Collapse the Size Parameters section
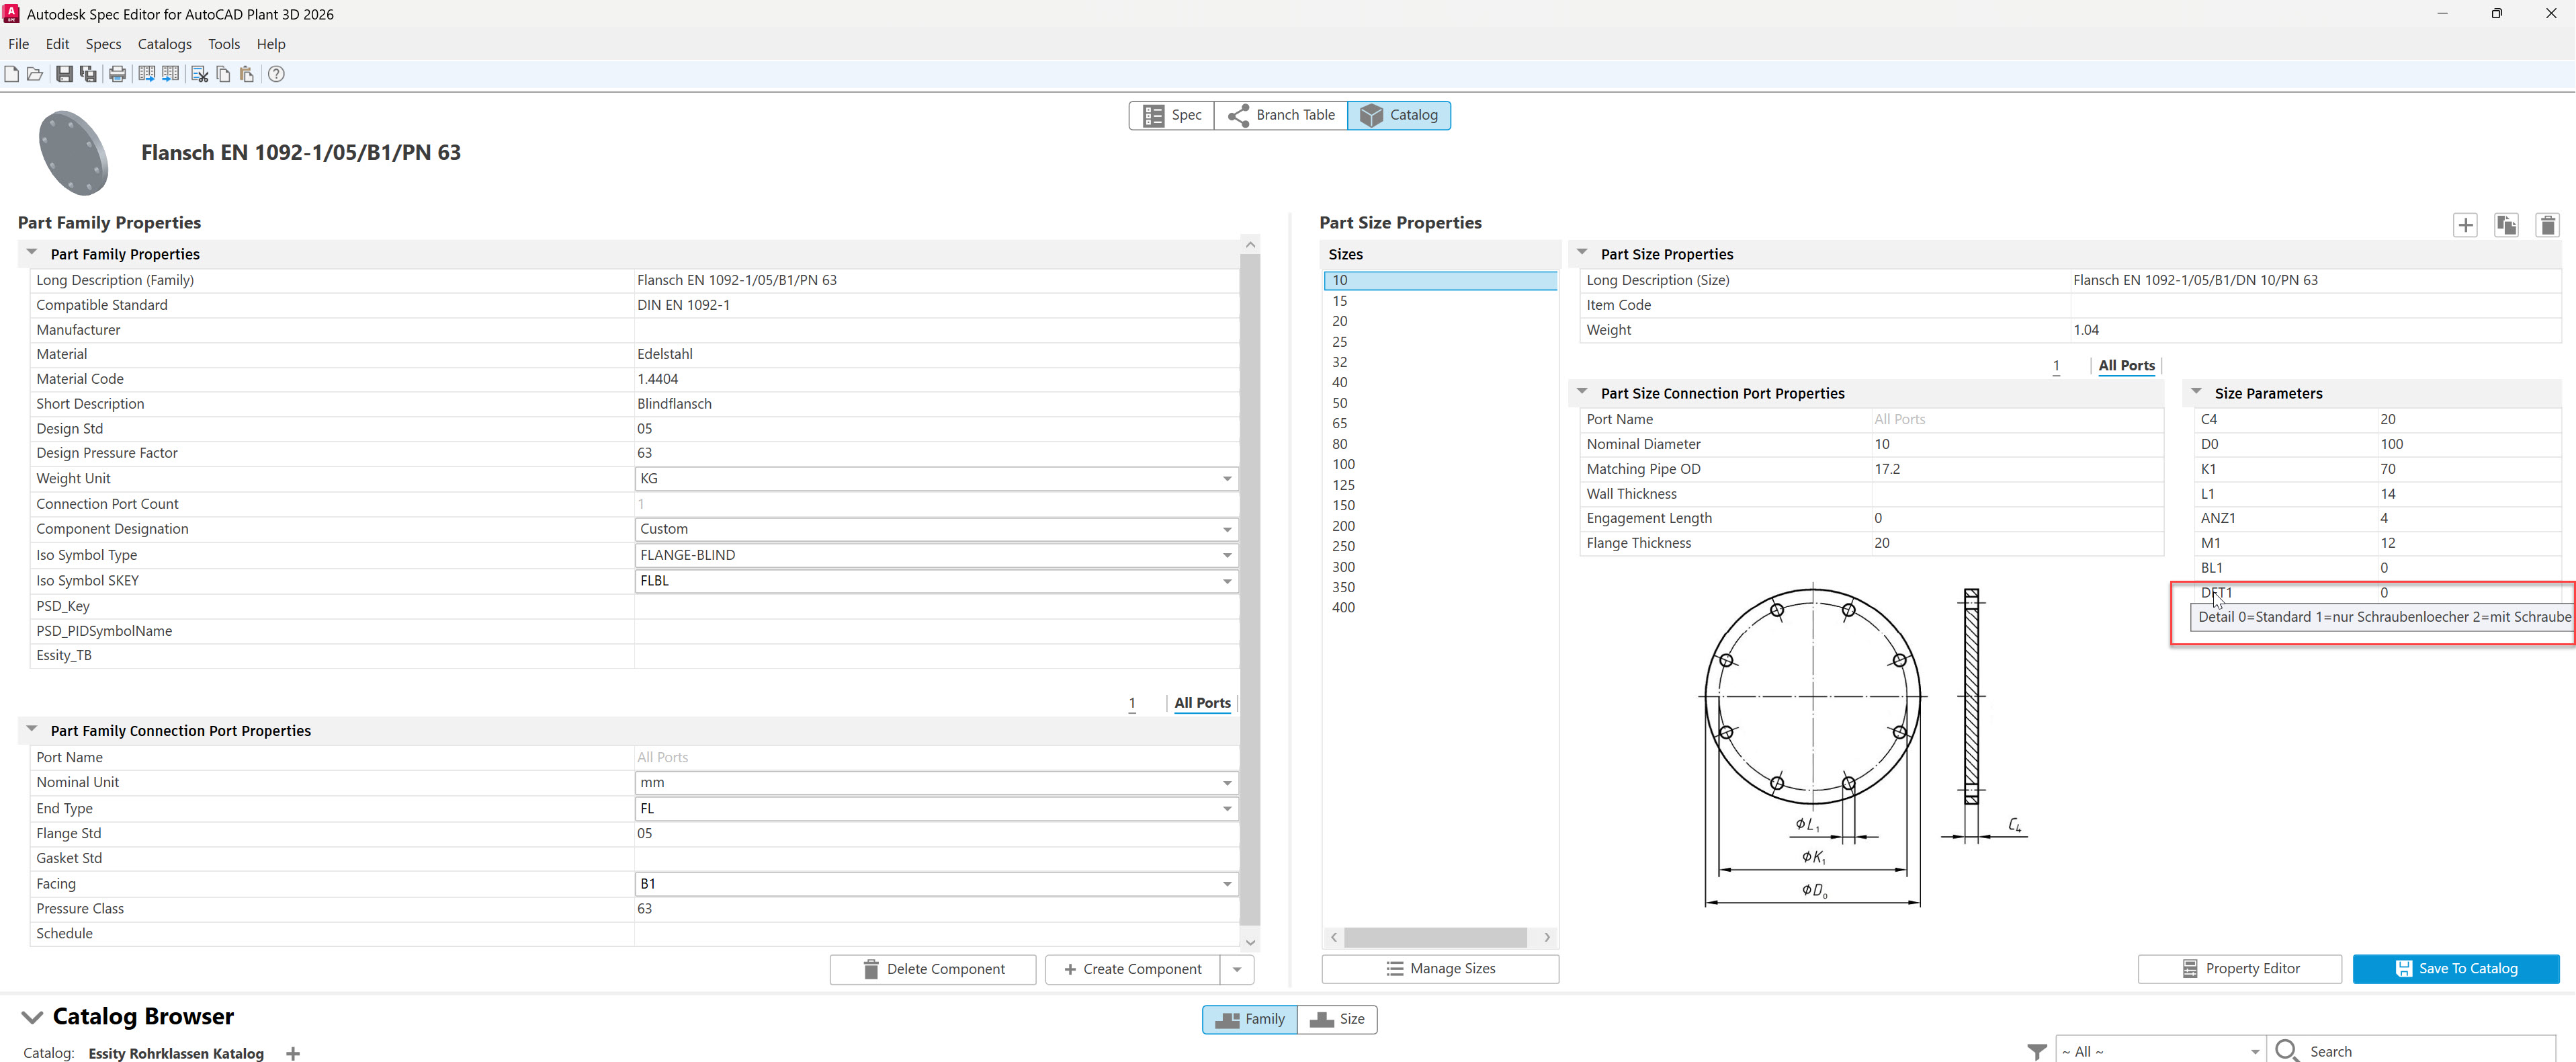Screen dimensions: 2576x1062 2196,392
